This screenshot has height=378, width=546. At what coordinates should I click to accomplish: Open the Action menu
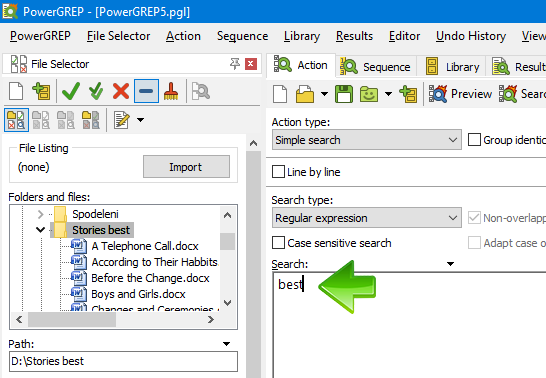tap(183, 36)
